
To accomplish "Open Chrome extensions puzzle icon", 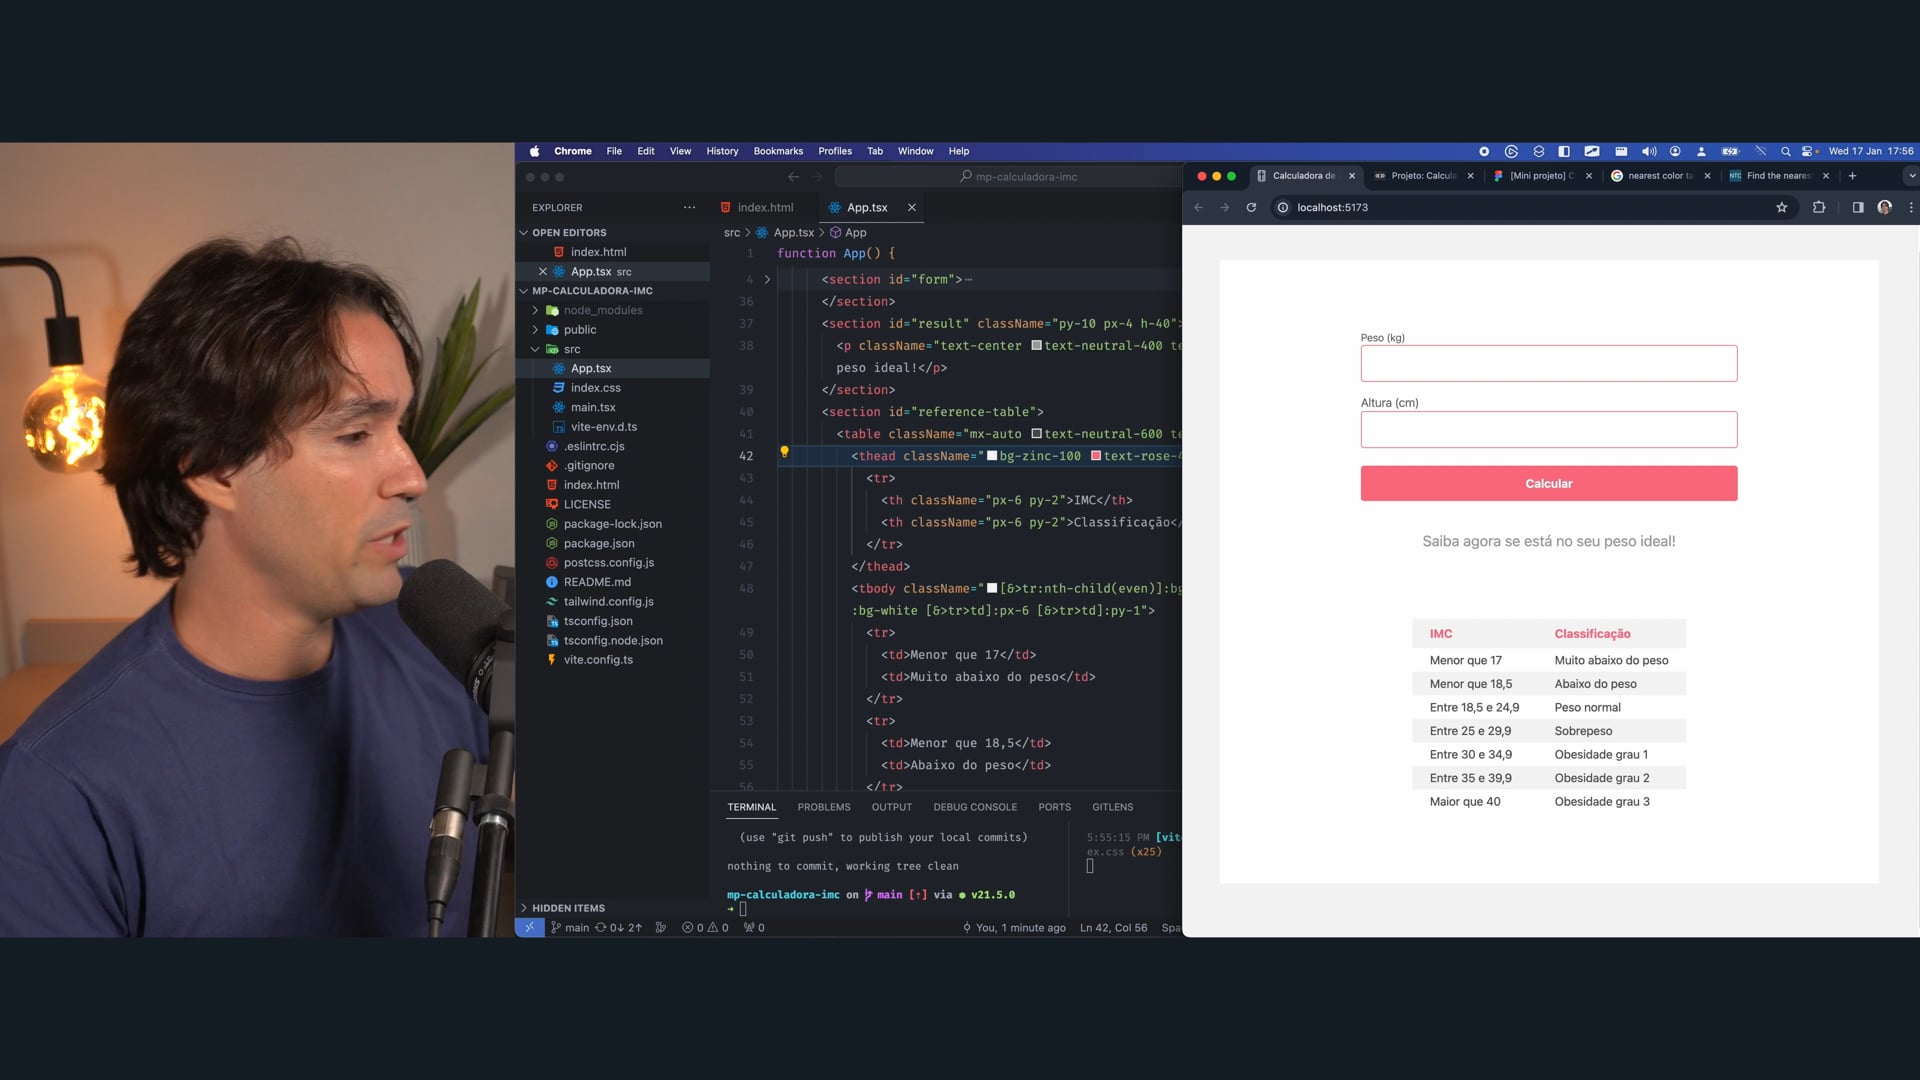I will (x=1819, y=207).
